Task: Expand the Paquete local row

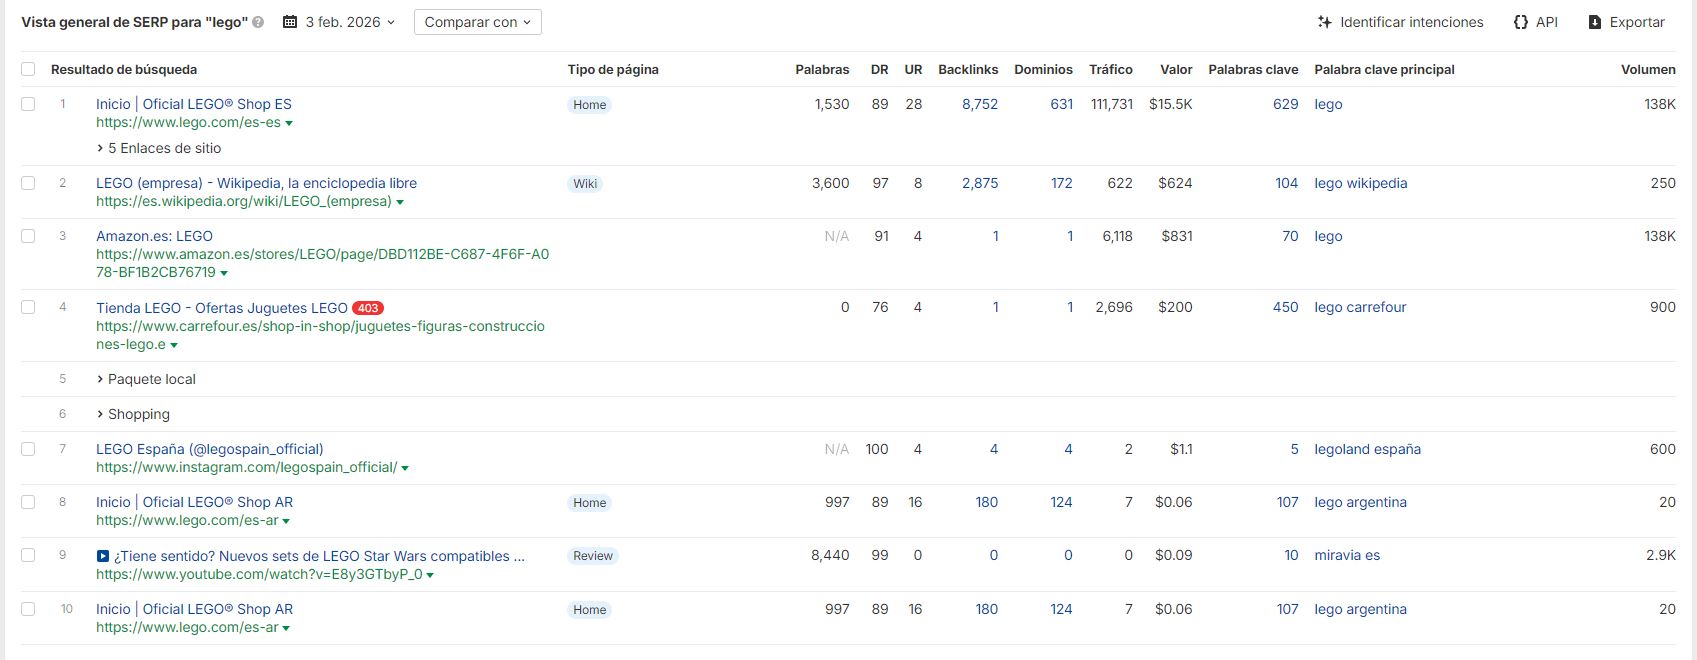Action: [146, 379]
